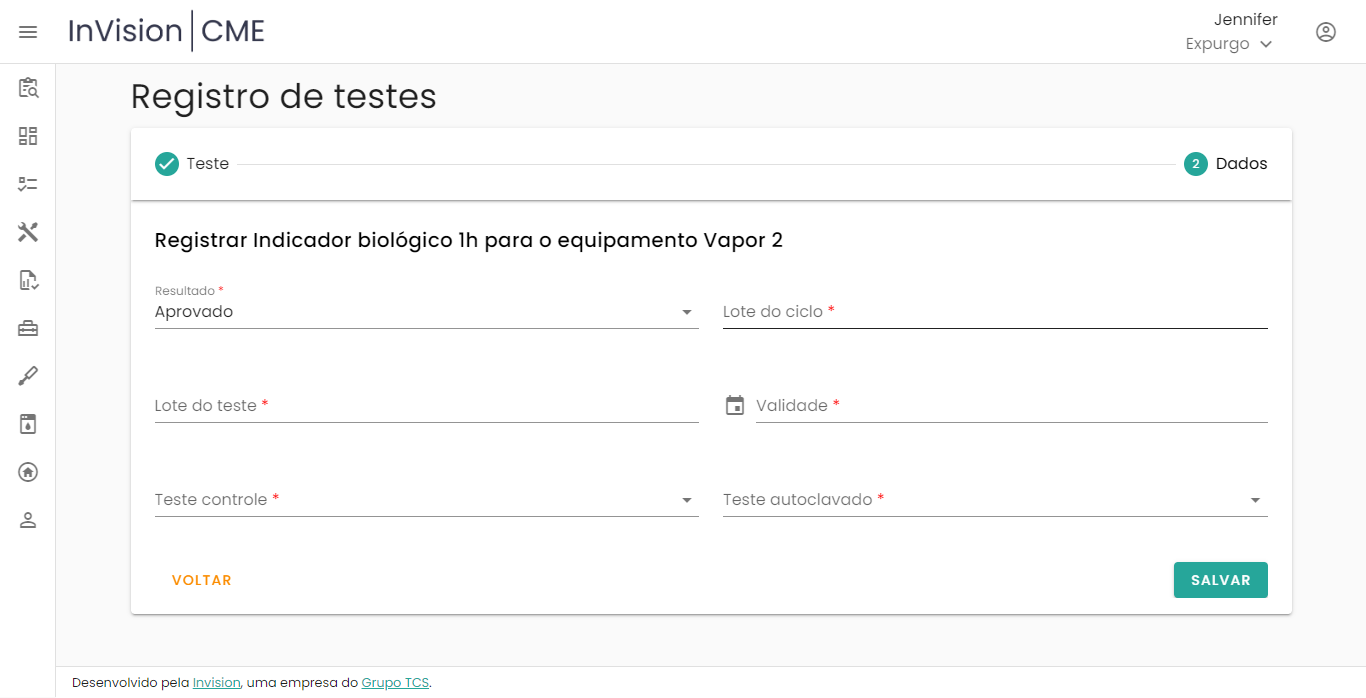Click the toolbox kit sidebar icon

(28, 328)
